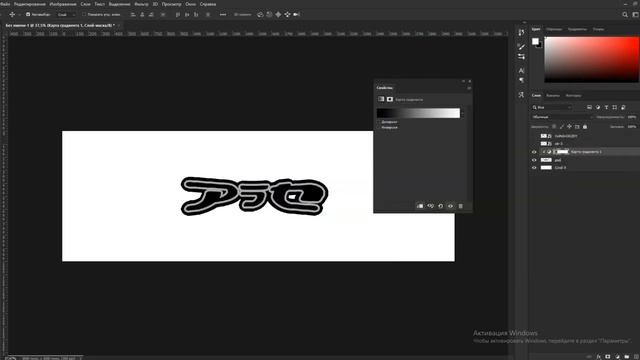Open the gradient map bar in Properties
The image size is (640, 360).
click(418, 113)
